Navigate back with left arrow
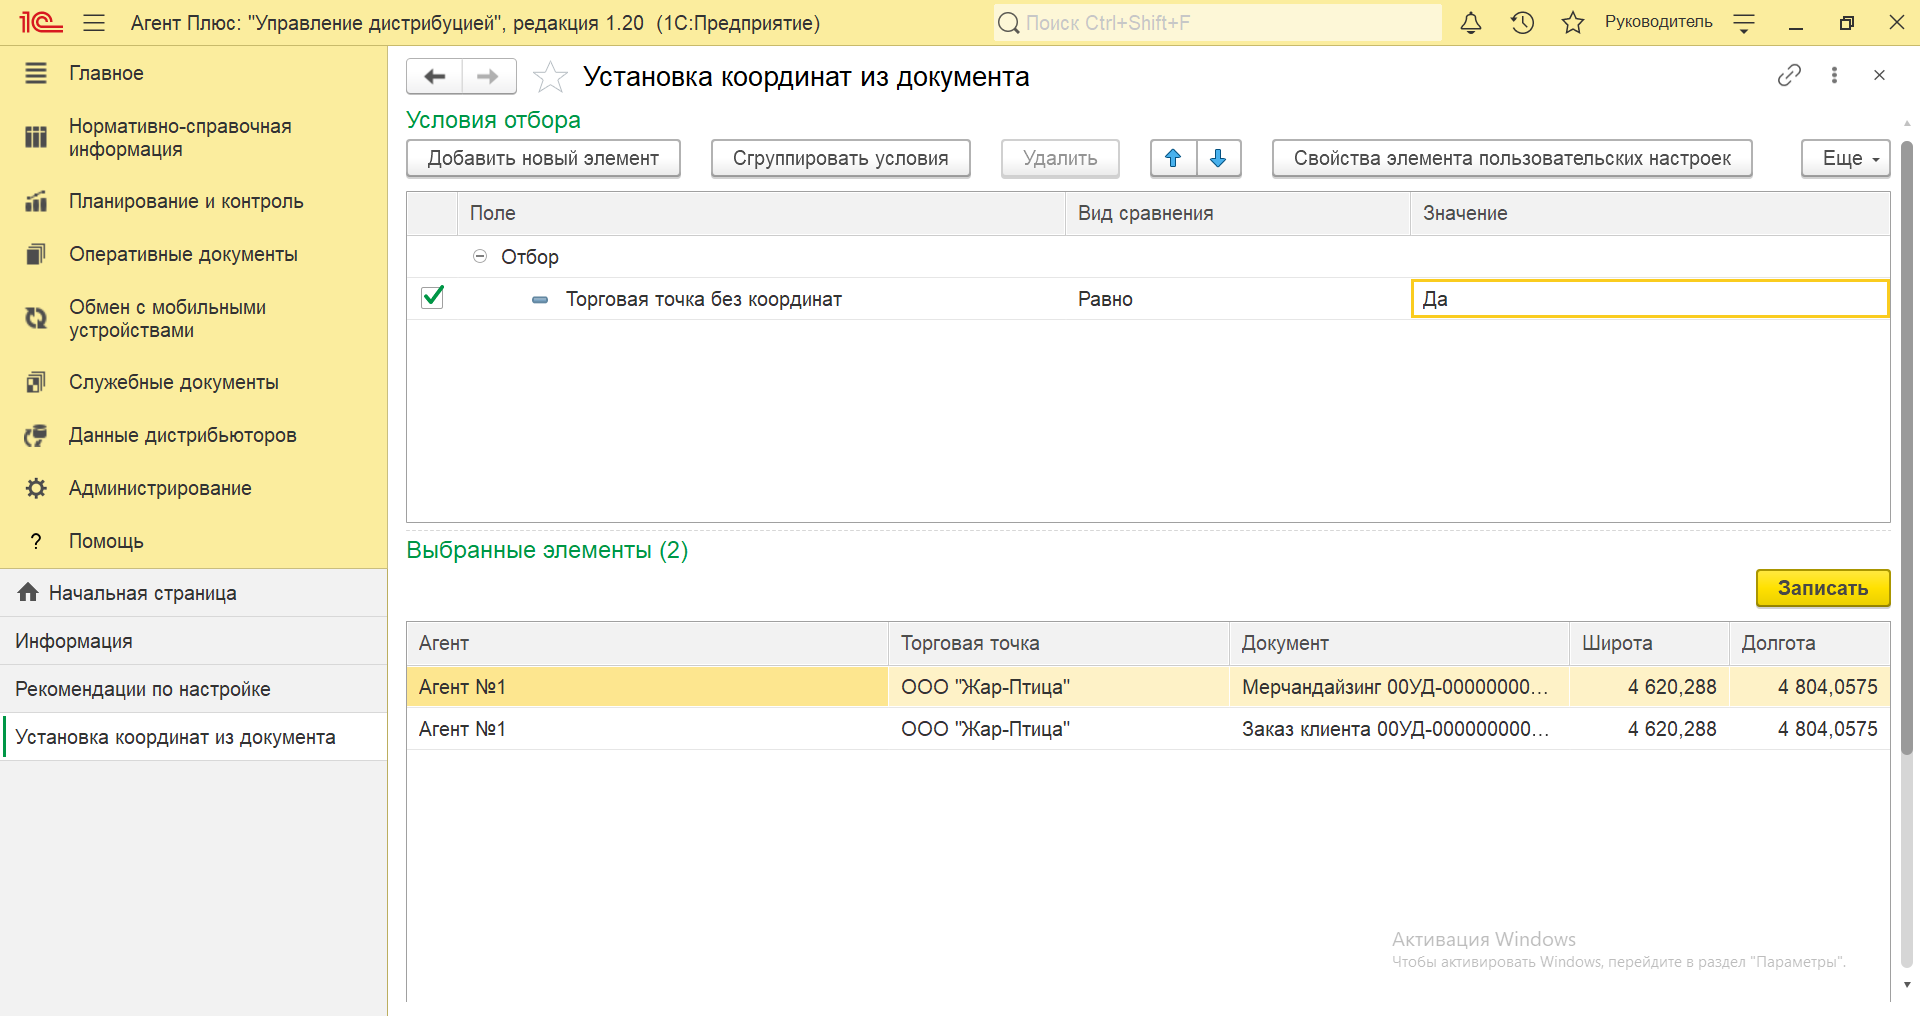This screenshot has width=1920, height=1016. [435, 77]
